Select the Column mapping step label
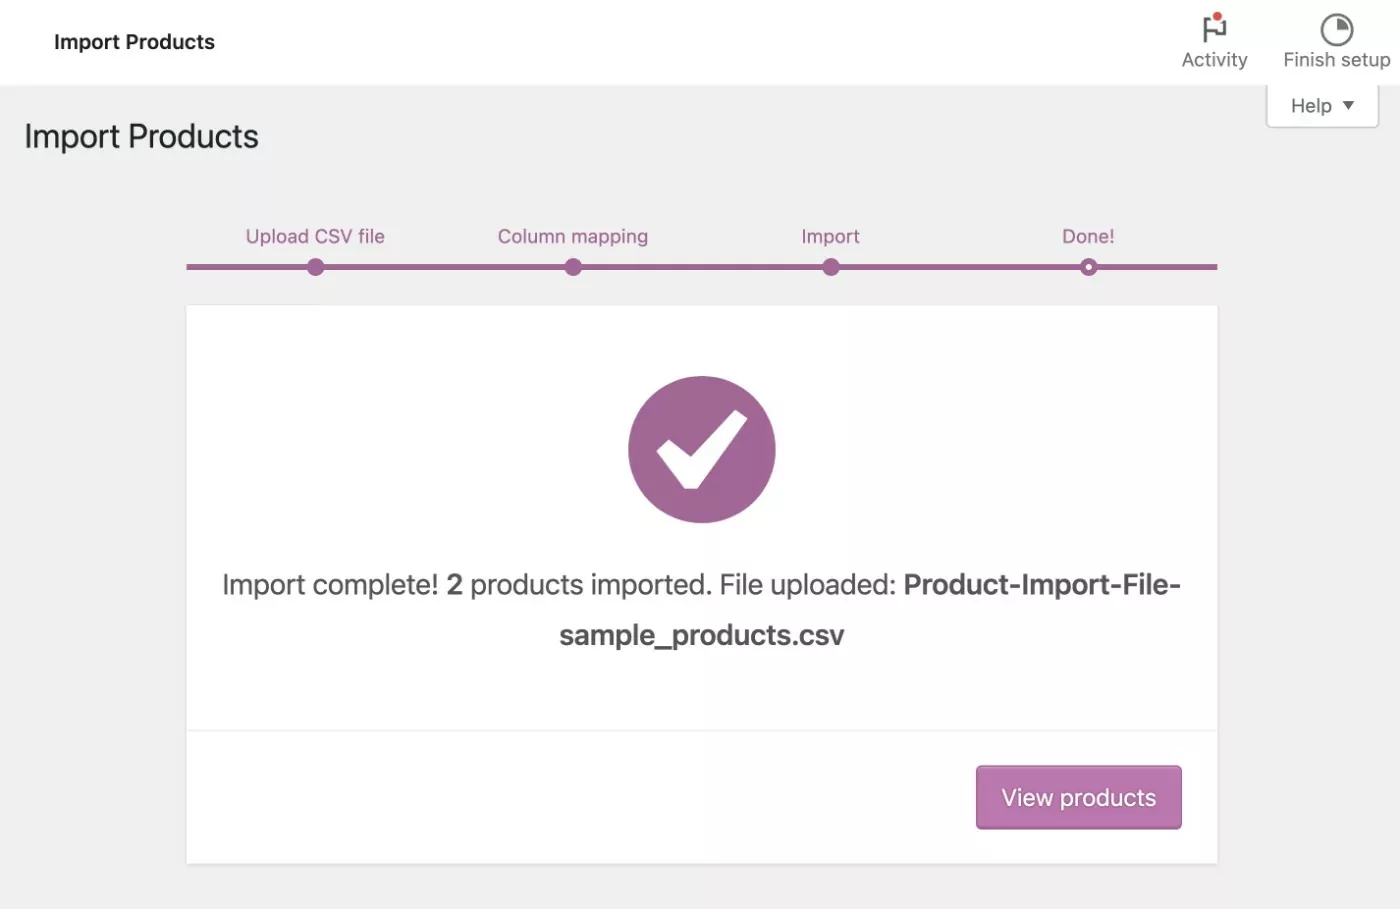This screenshot has width=1400, height=909. tap(573, 236)
